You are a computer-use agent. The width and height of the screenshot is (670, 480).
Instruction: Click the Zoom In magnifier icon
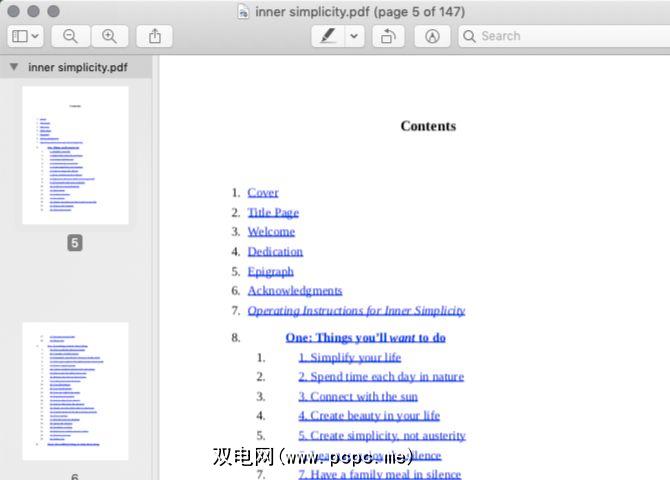109,36
